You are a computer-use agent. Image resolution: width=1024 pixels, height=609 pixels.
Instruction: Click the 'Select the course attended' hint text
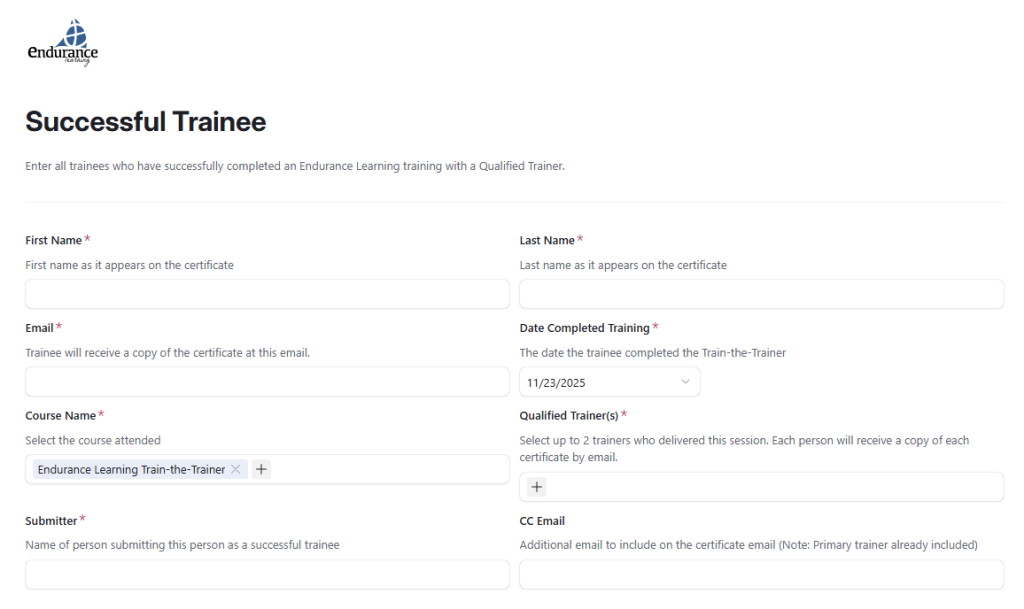(93, 441)
